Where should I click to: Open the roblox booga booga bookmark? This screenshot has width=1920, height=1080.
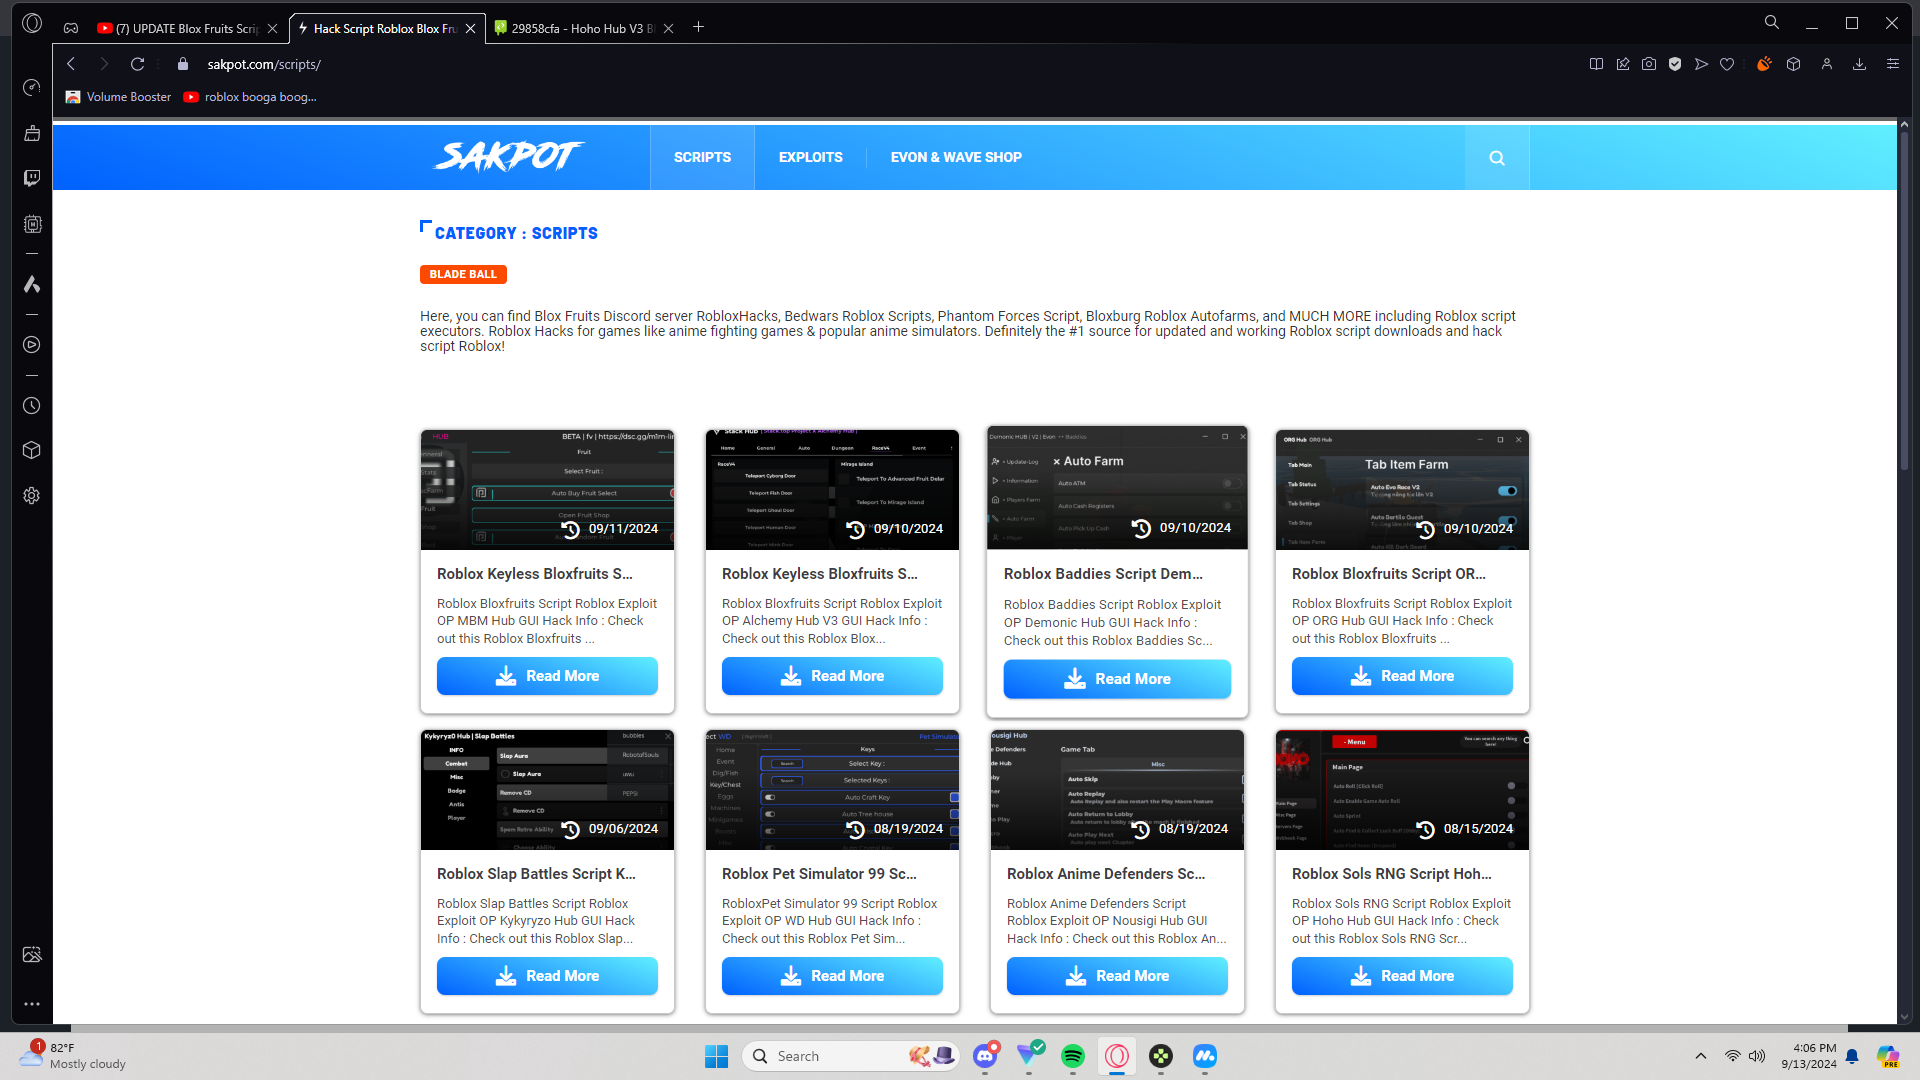pos(250,97)
